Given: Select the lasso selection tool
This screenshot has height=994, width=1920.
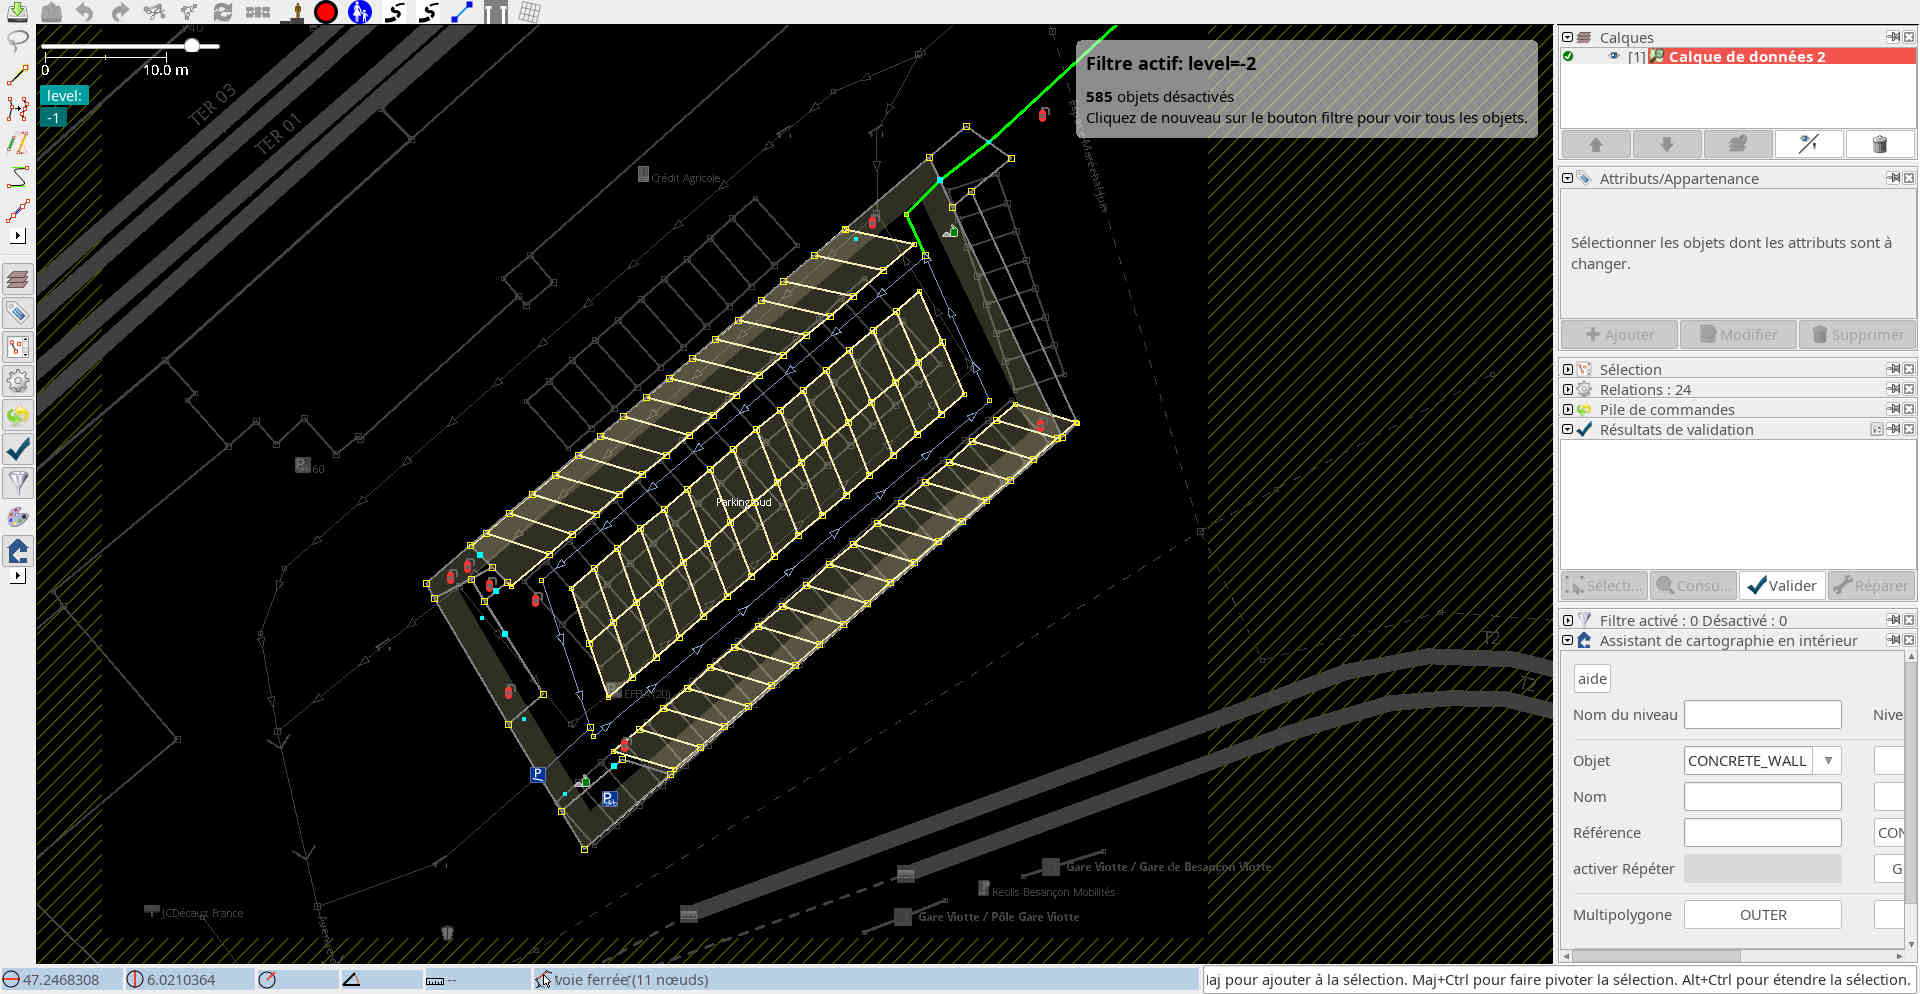Looking at the screenshot, I should click(17, 41).
